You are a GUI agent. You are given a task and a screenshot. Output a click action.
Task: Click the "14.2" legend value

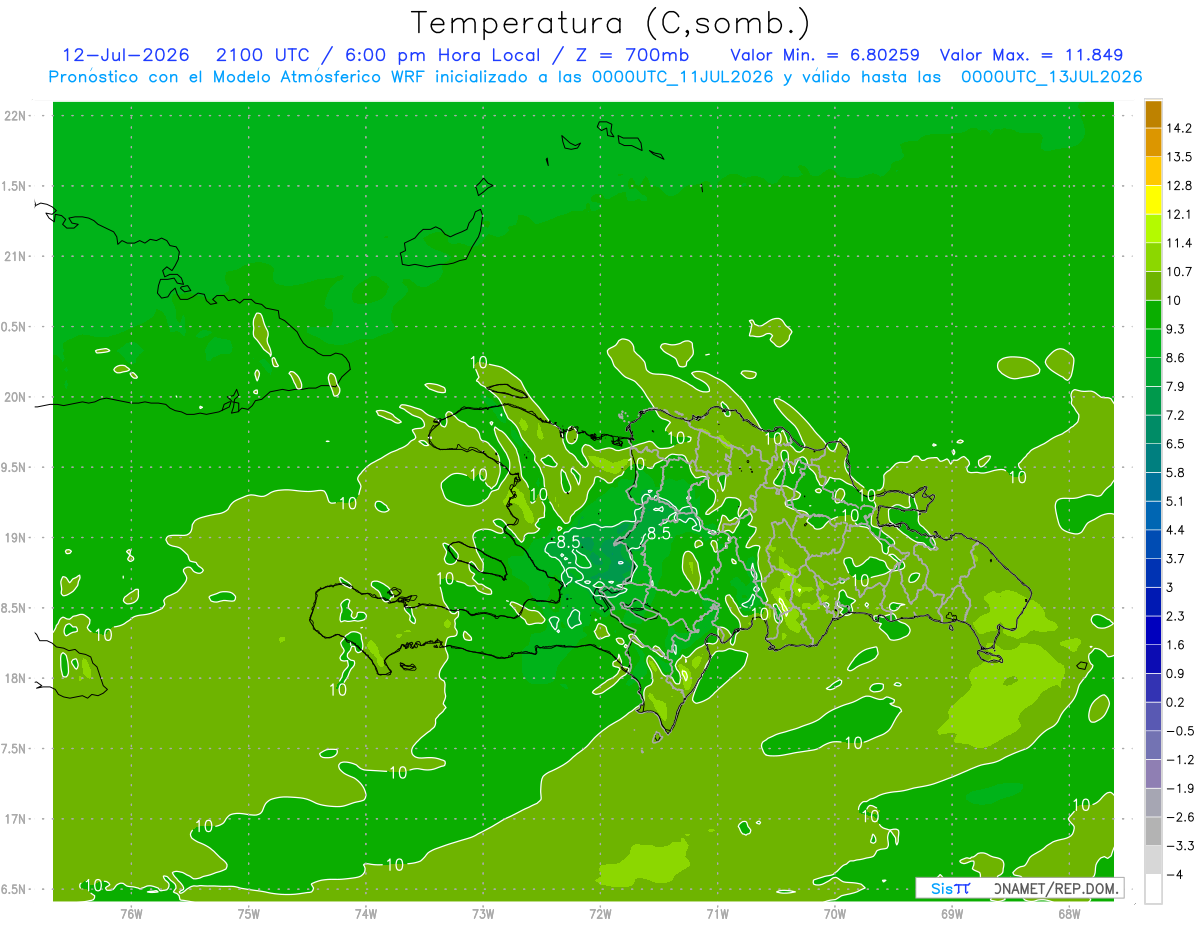tap(1179, 128)
